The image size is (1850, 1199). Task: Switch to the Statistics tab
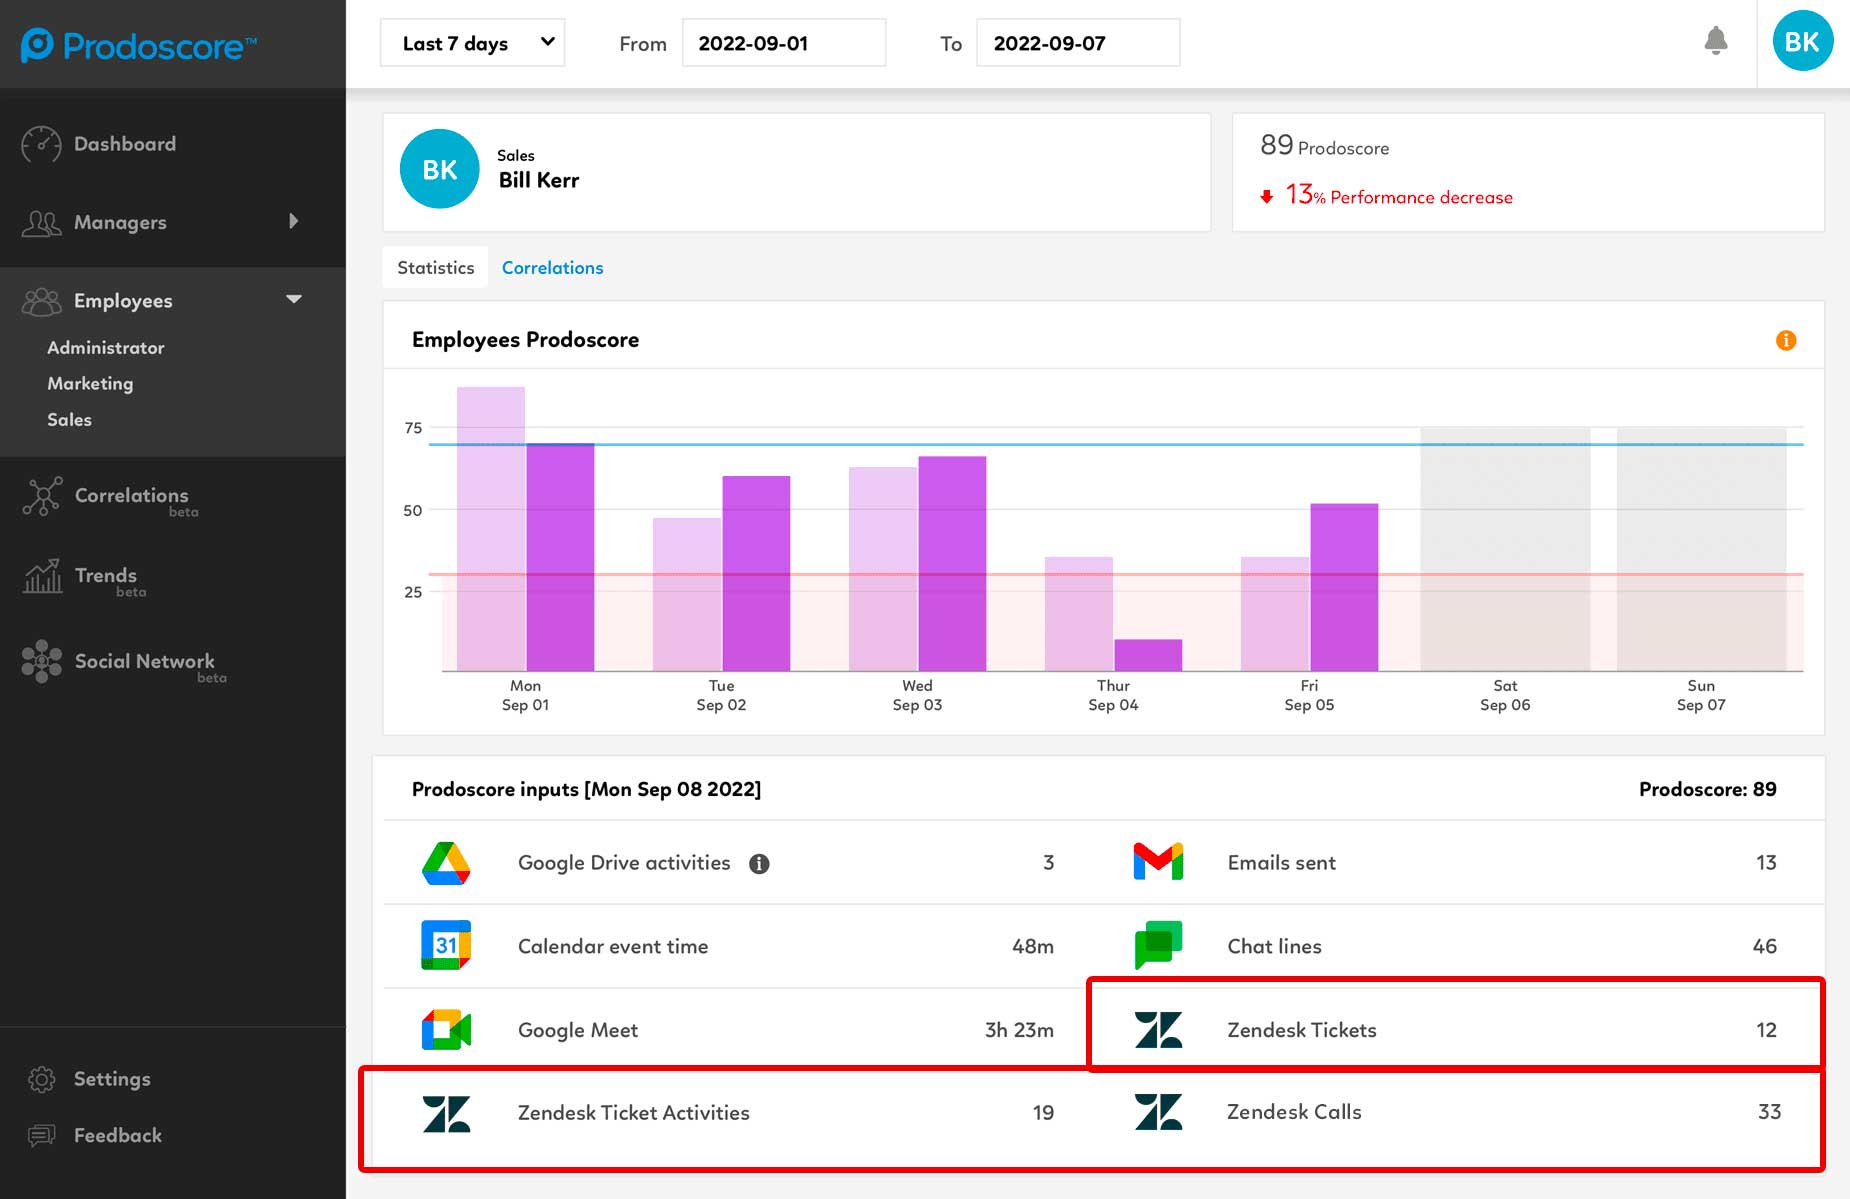(435, 268)
